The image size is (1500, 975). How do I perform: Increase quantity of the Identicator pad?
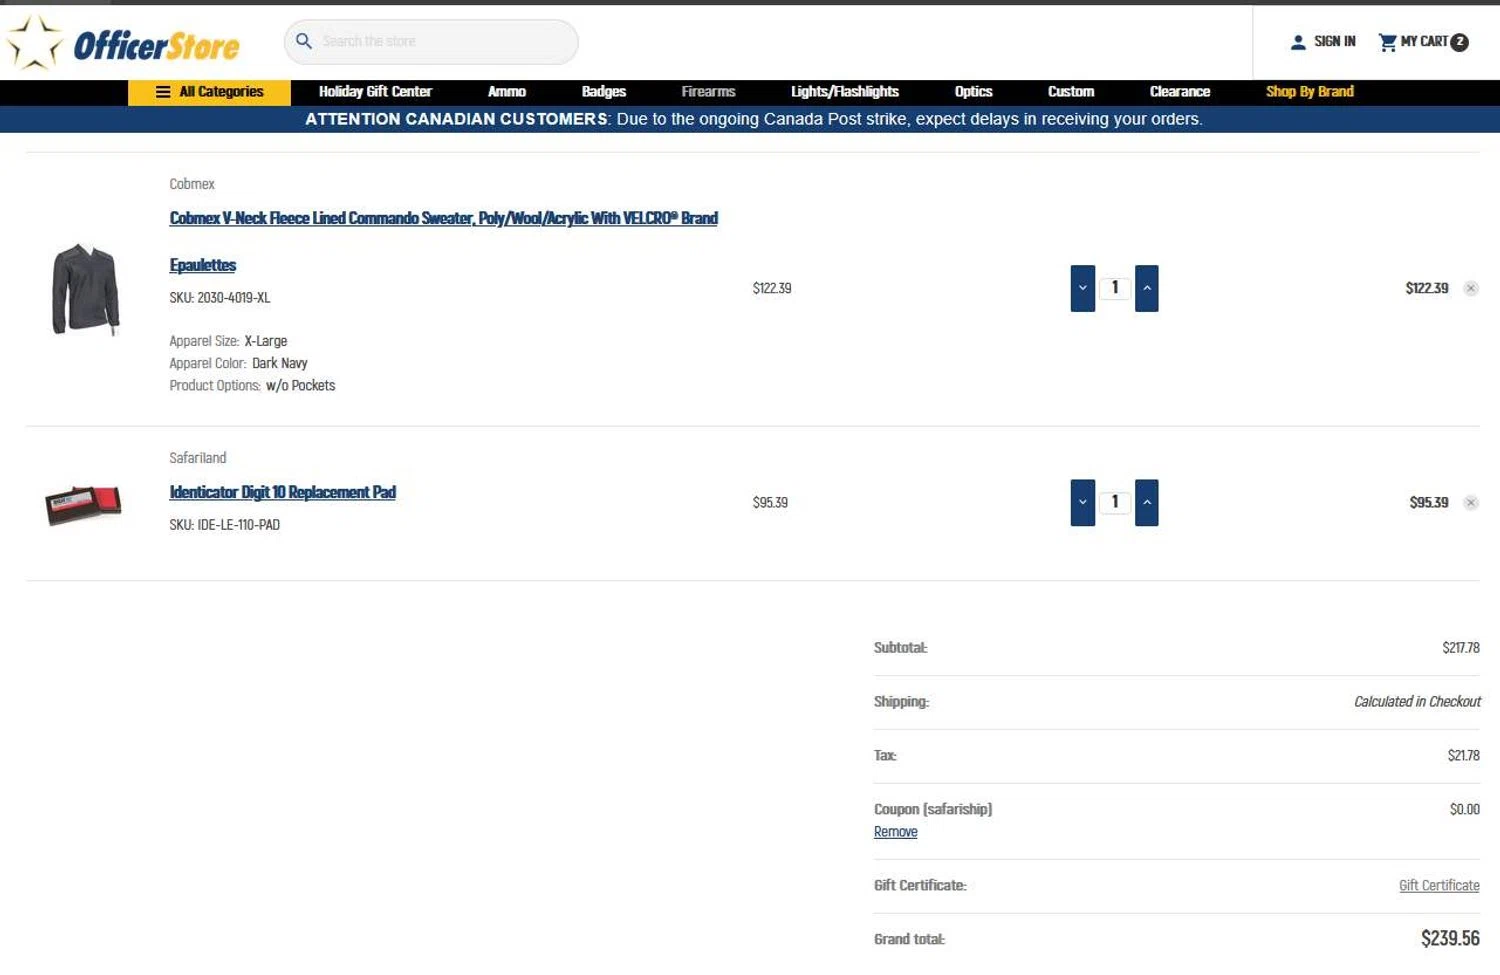(1147, 502)
